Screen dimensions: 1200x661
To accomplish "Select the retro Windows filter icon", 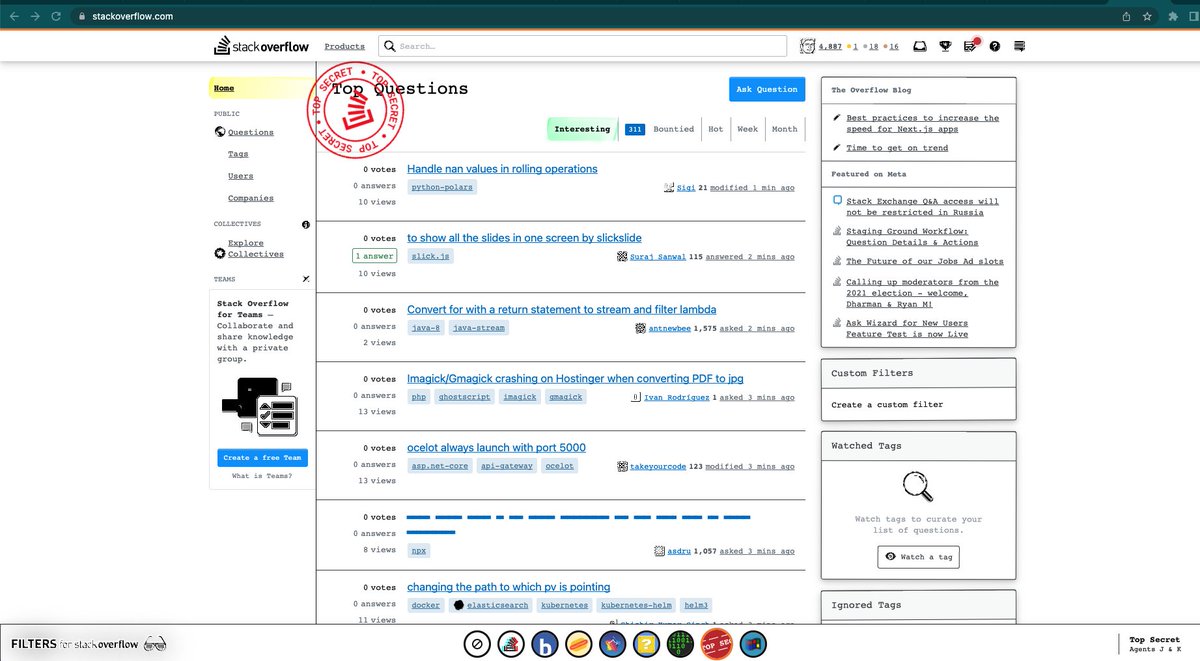I will 752,644.
